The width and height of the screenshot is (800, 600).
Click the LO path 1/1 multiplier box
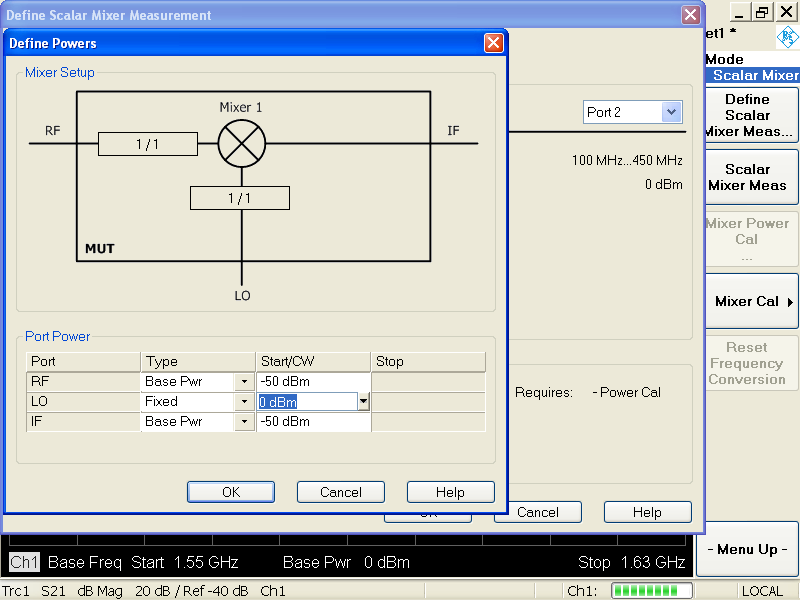pos(240,198)
